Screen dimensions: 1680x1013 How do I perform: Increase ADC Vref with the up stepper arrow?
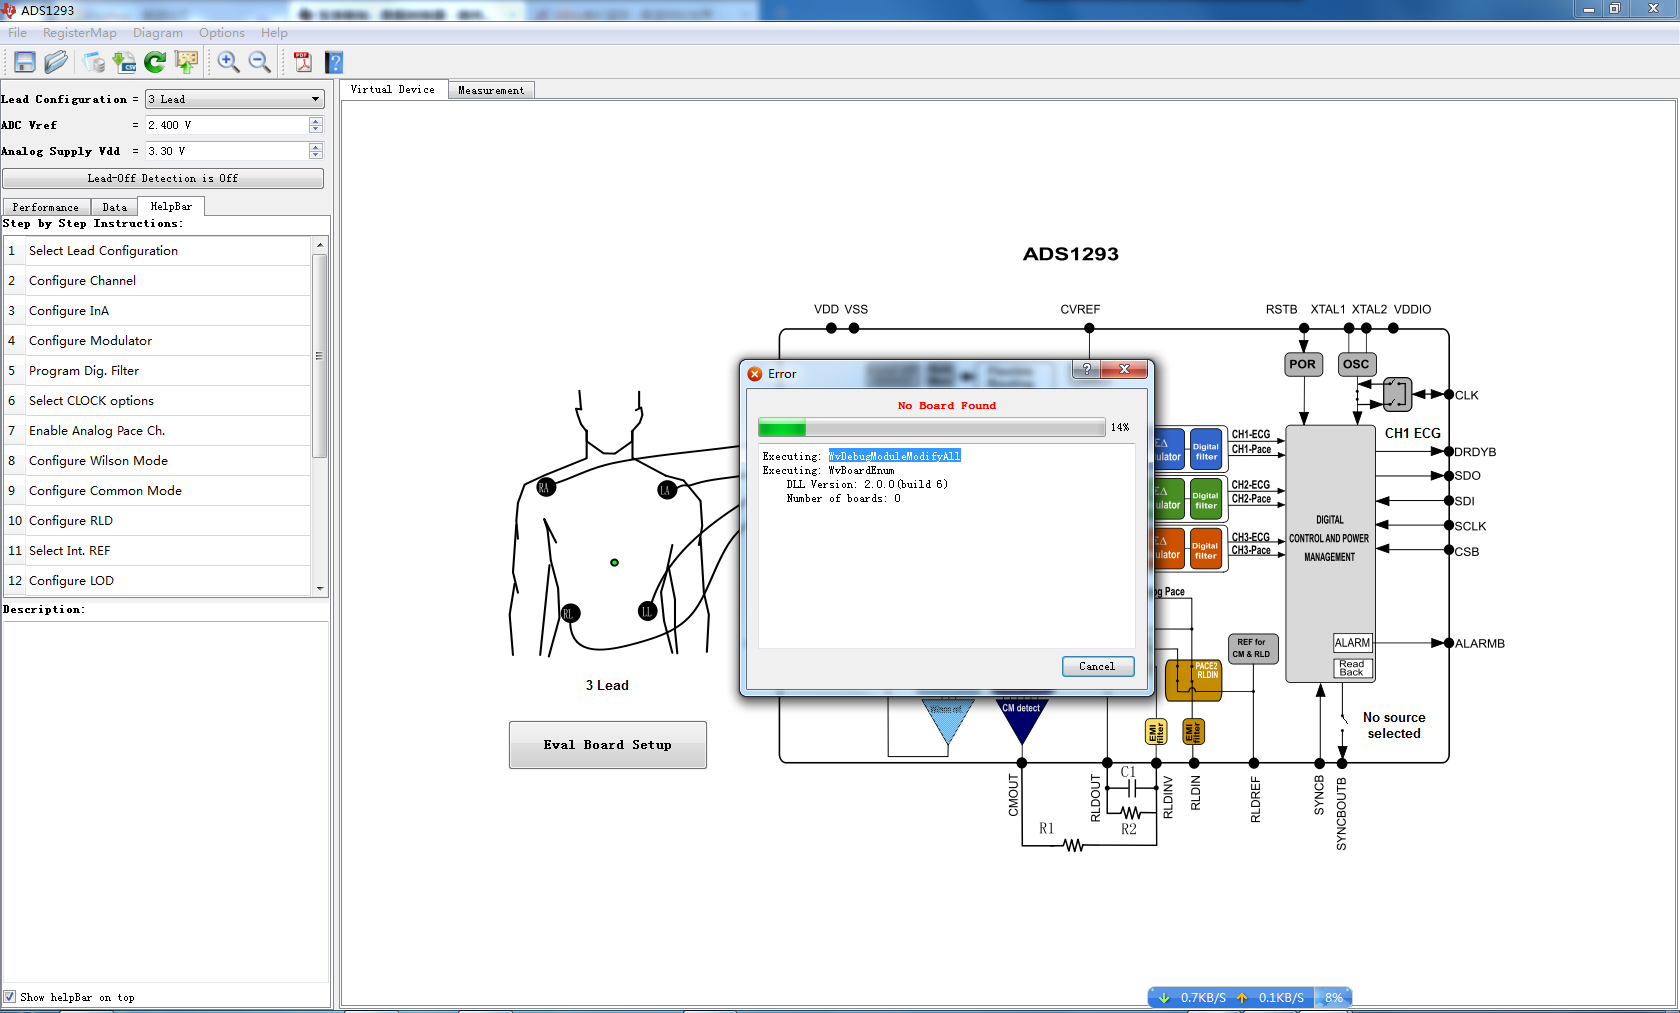[316, 121]
